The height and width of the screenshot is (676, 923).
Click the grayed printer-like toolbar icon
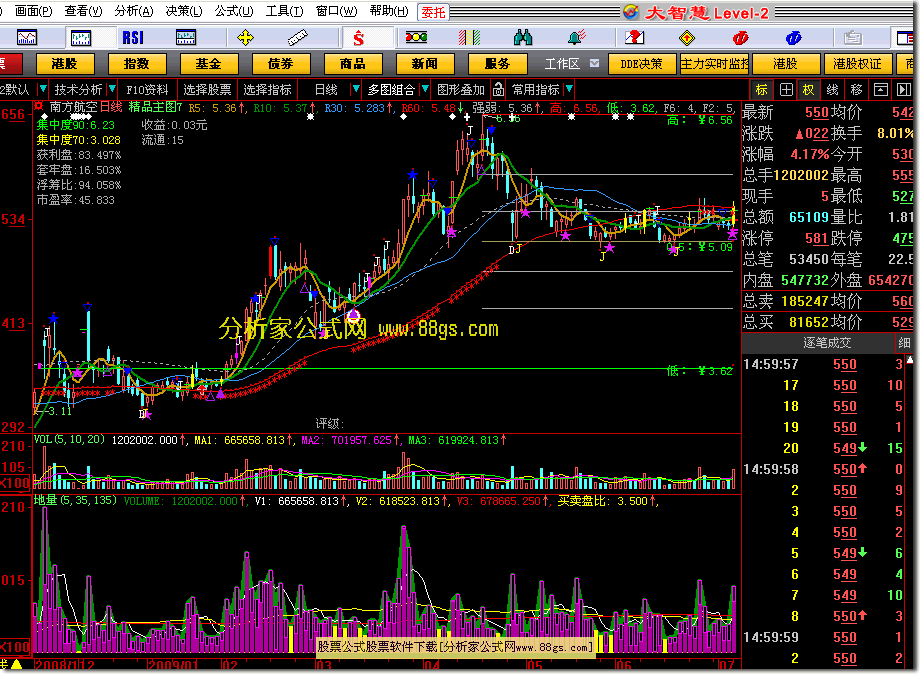[x=852, y=38]
